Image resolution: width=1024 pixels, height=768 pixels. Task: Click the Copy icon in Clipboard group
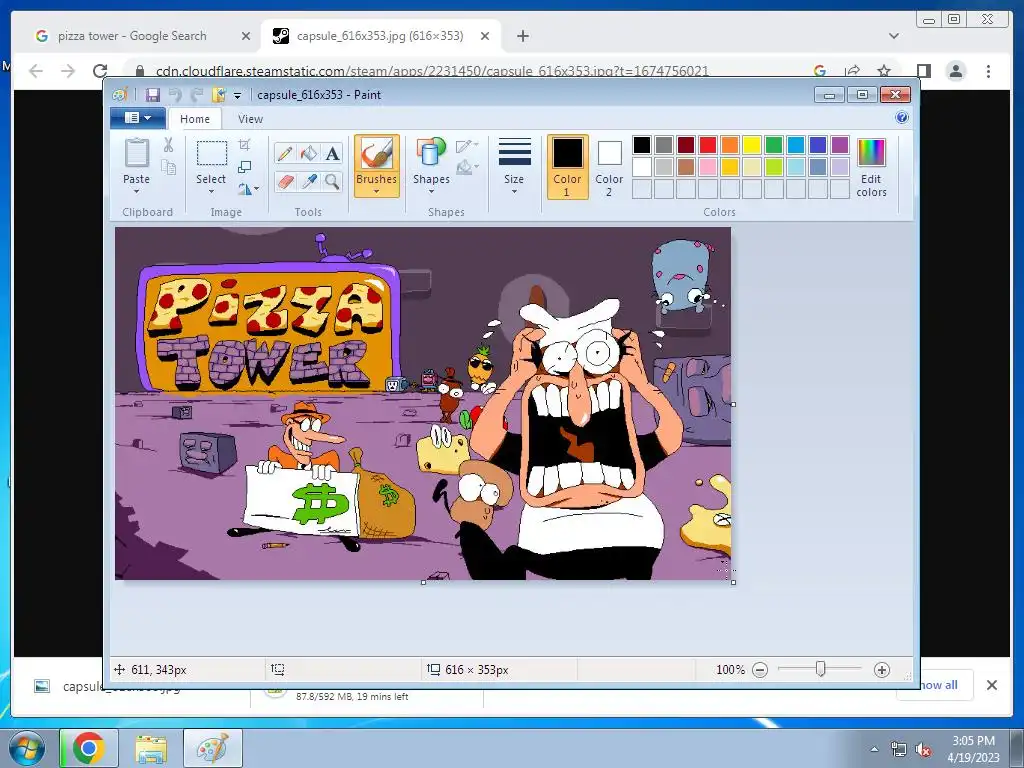point(168,167)
